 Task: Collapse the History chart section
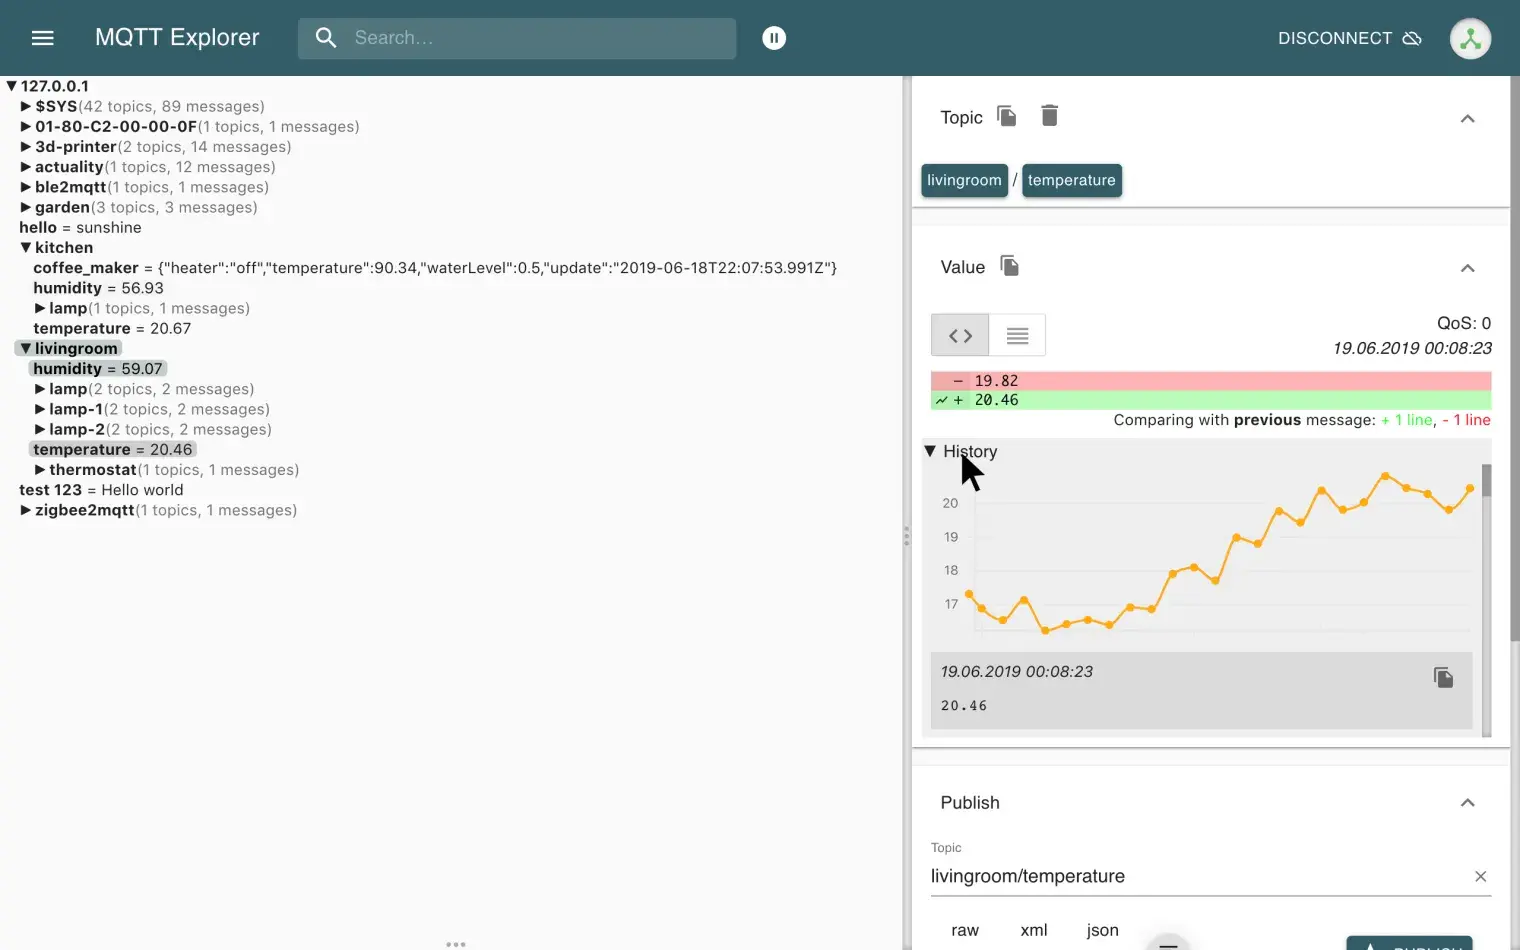[930, 451]
